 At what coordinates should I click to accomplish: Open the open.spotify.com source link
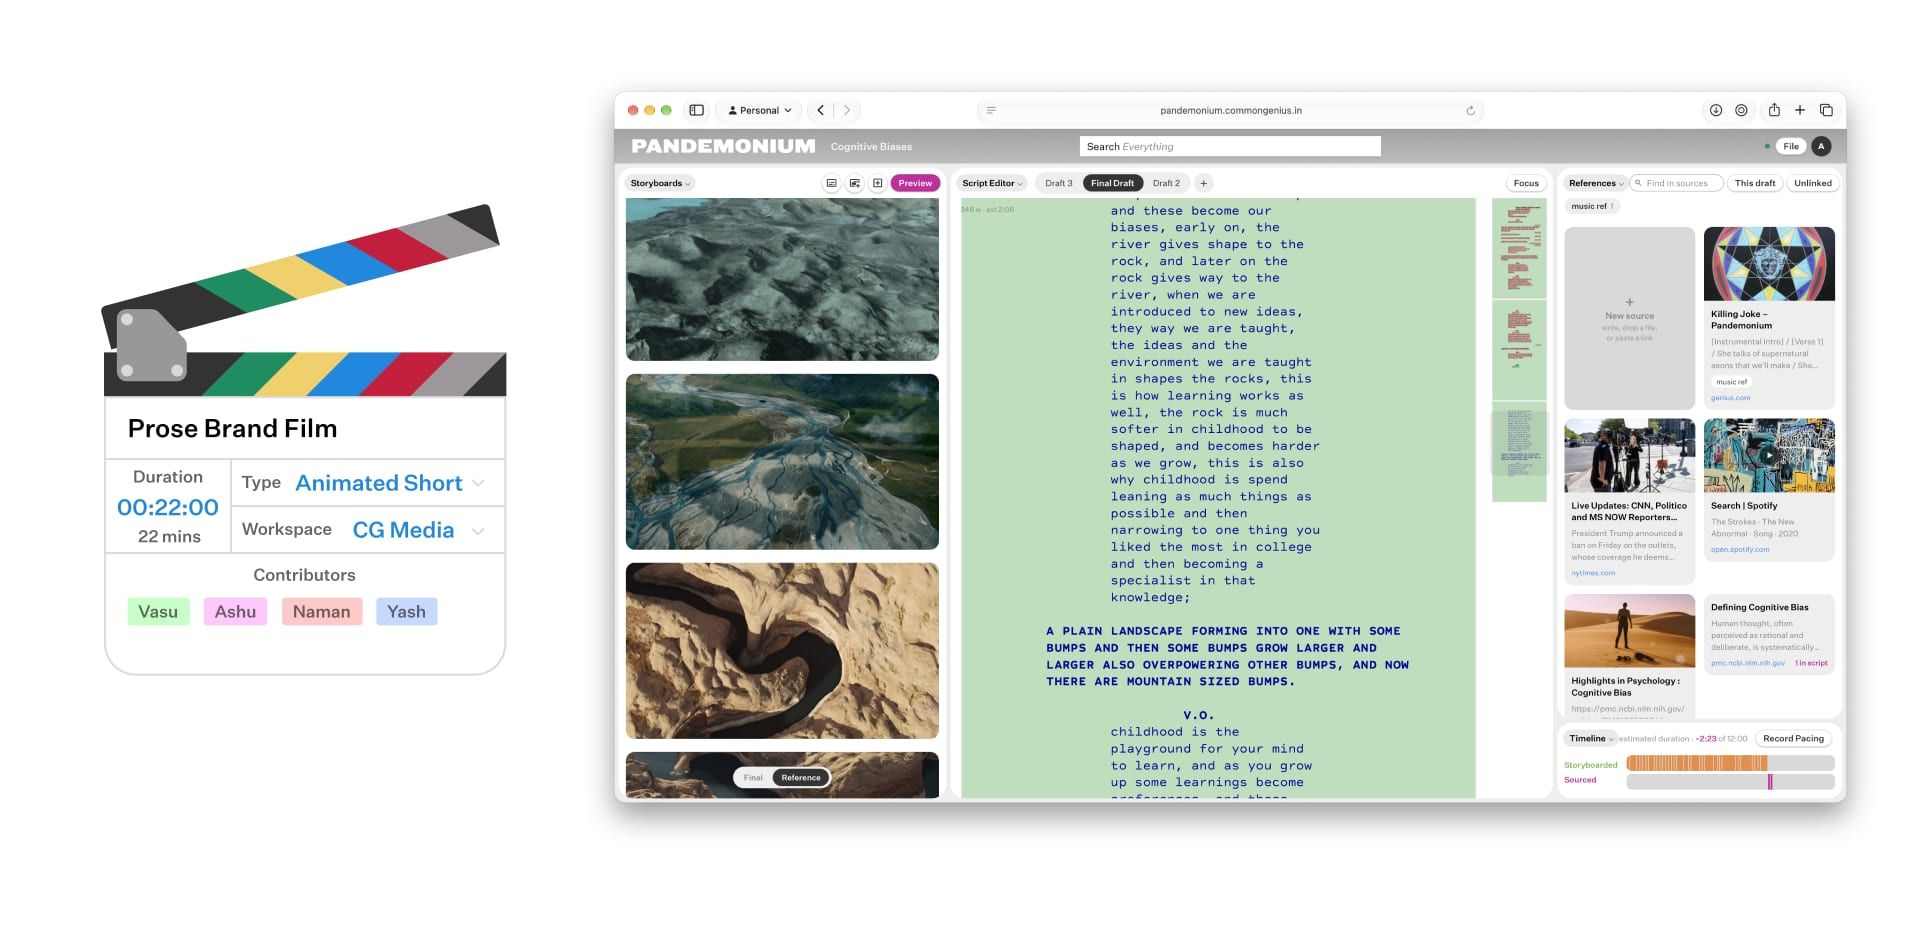[x=1740, y=549]
